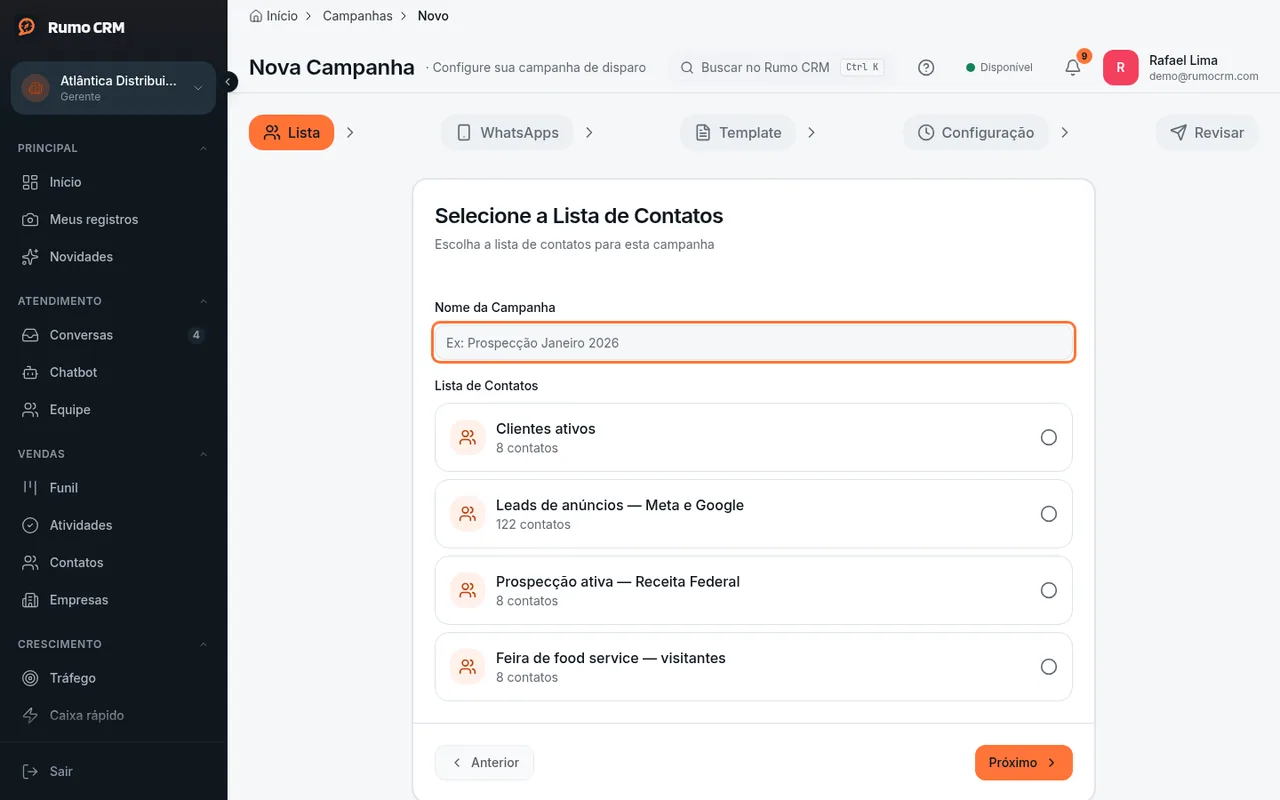
Task: Click the search magnifier icon
Action: pos(687,68)
